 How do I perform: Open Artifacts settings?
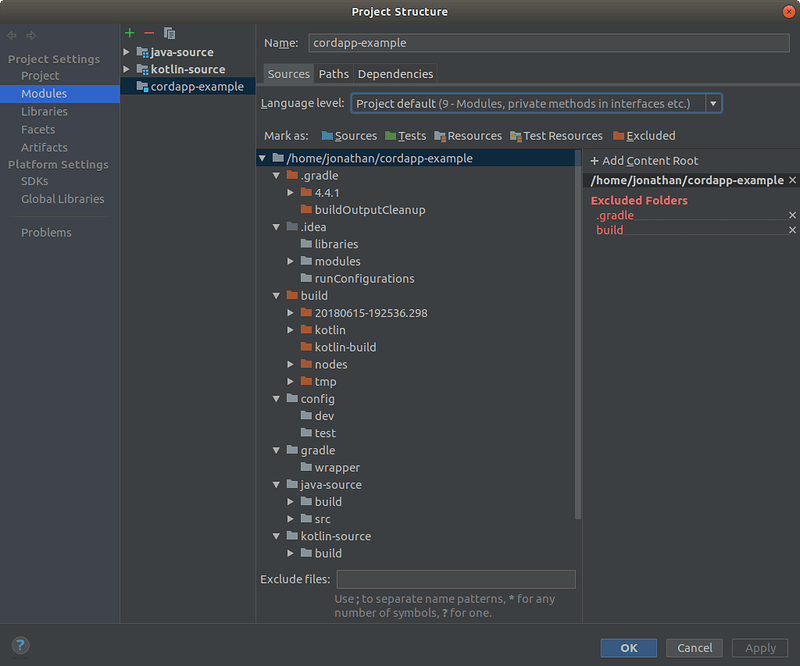point(44,147)
